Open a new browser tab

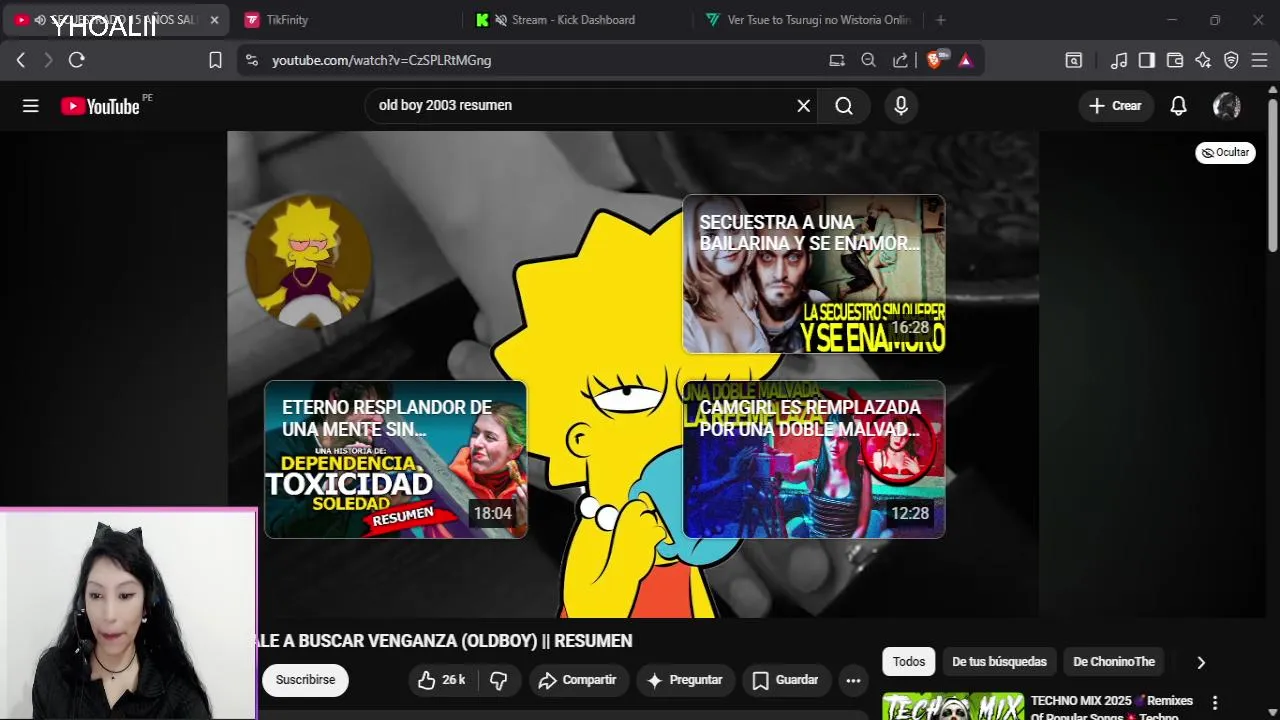(940, 19)
